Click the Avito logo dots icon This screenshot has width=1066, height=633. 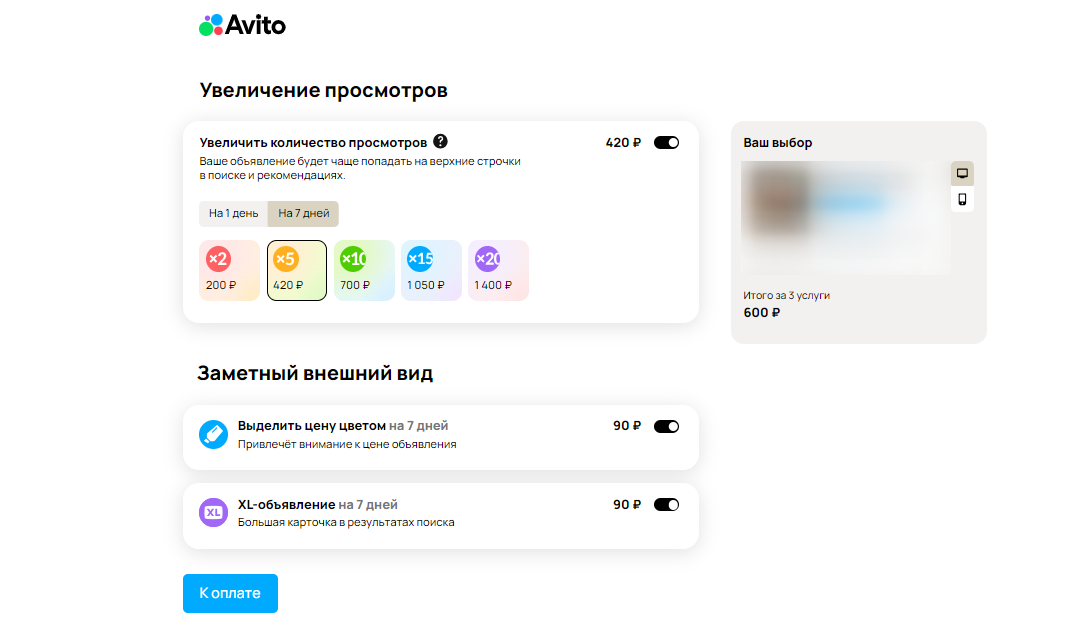(209, 24)
